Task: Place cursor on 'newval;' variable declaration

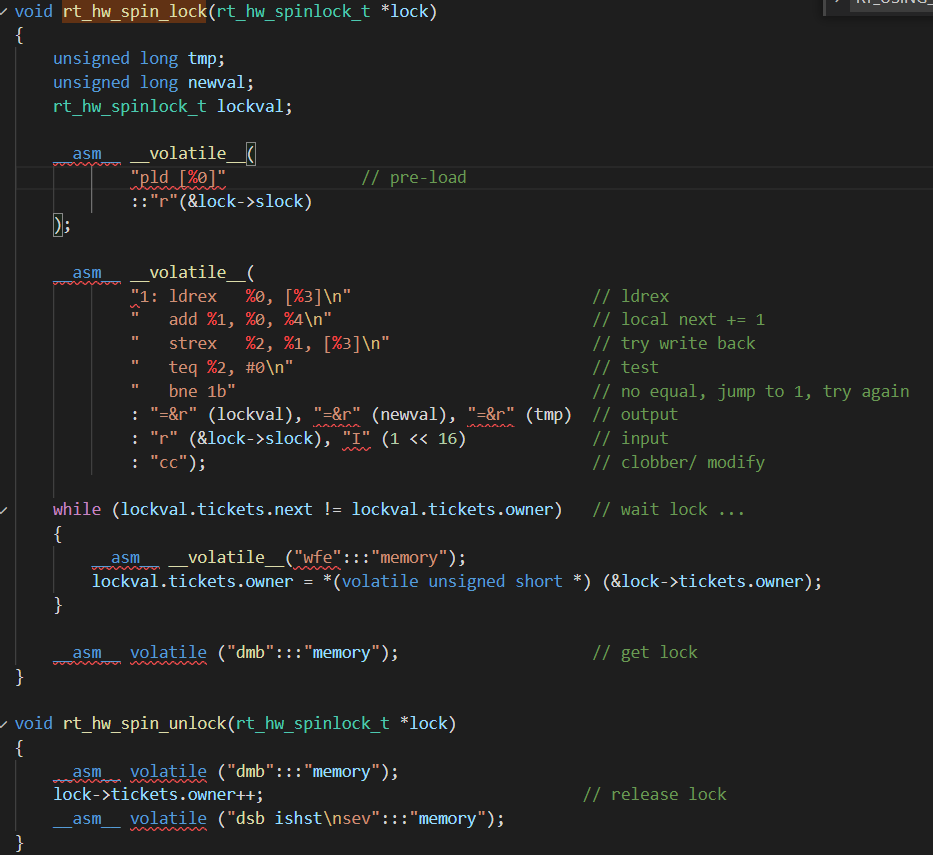Action: [221, 83]
